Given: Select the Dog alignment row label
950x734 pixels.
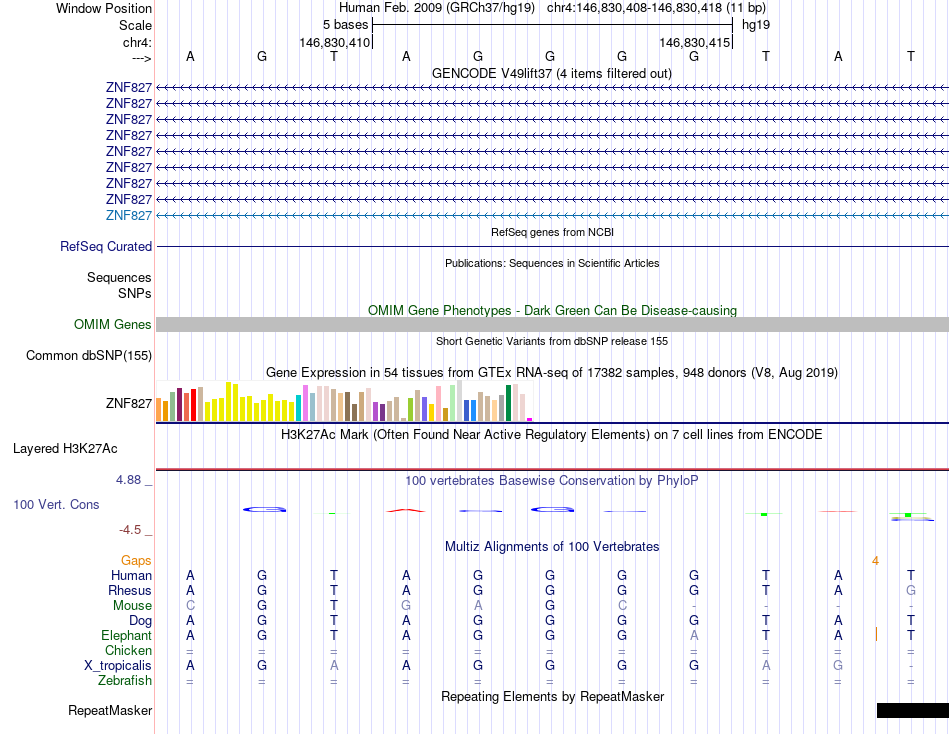Looking at the screenshot, I should [140, 621].
